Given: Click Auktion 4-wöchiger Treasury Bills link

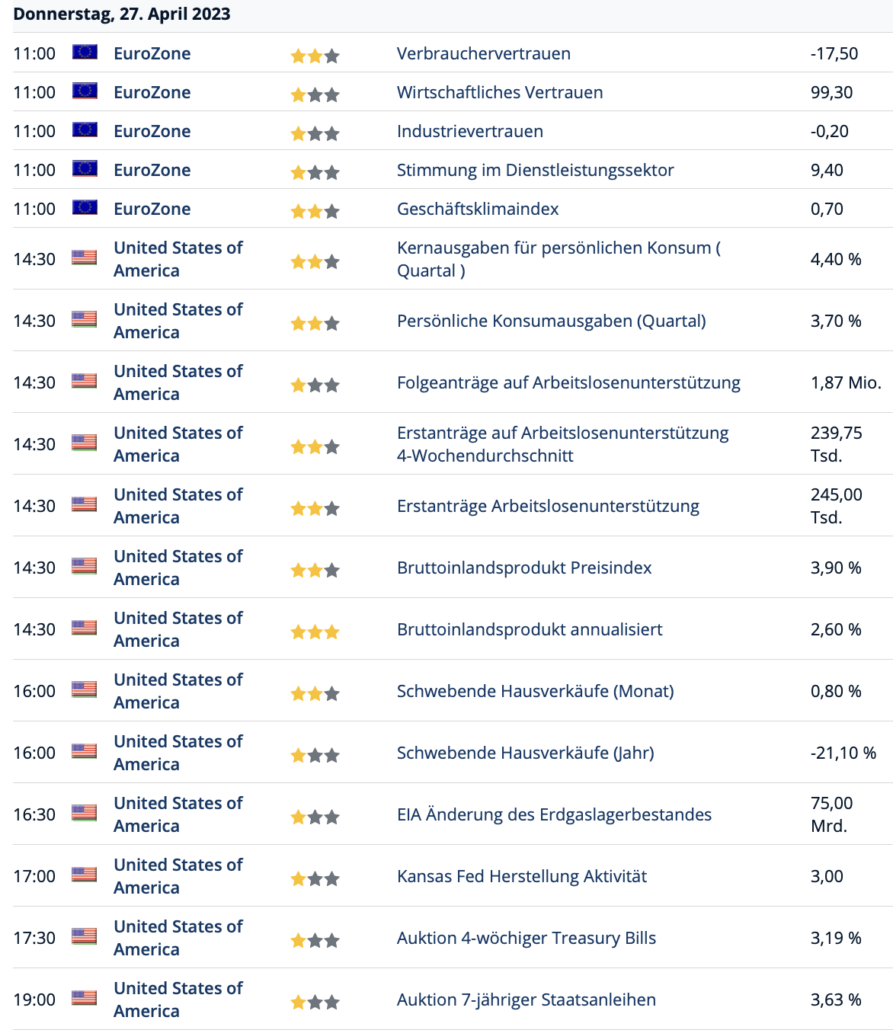Looking at the screenshot, I should (x=526, y=938).
